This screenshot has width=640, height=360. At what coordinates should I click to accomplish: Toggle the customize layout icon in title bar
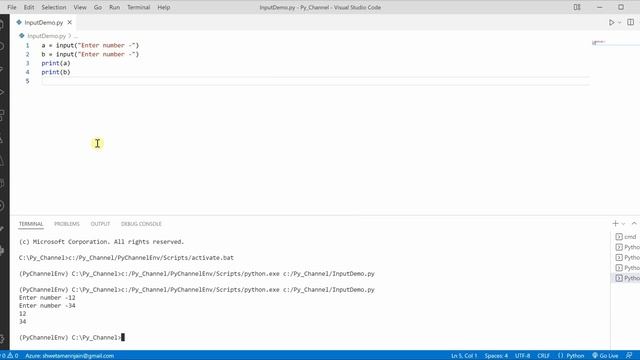577,7
